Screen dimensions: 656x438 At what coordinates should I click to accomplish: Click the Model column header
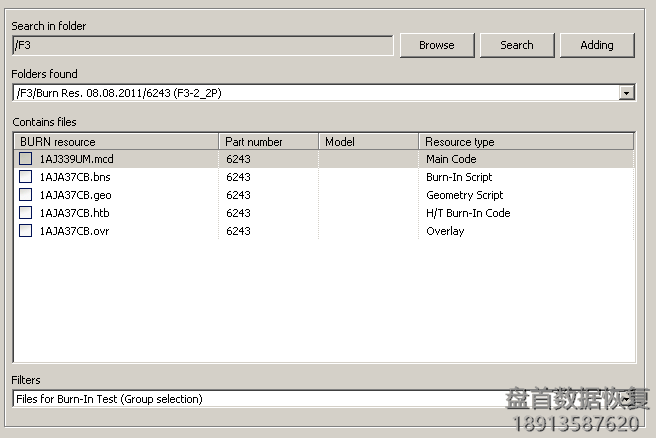368,142
